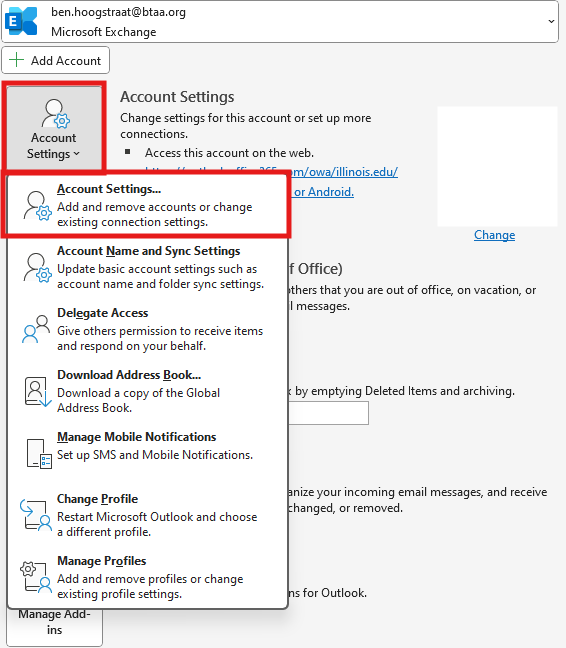Choose Download Address Book... option
Image resolution: width=566 pixels, height=648 pixels.
point(147,391)
